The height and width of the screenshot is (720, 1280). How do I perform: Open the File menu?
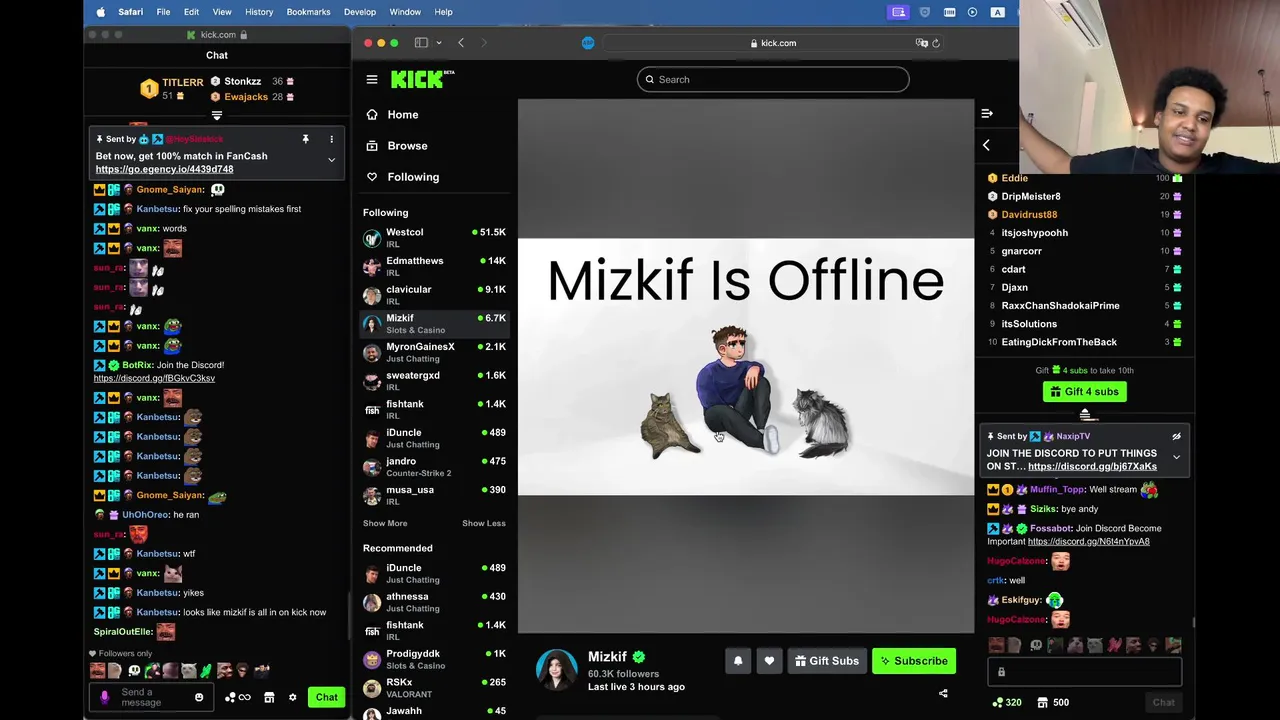(163, 12)
